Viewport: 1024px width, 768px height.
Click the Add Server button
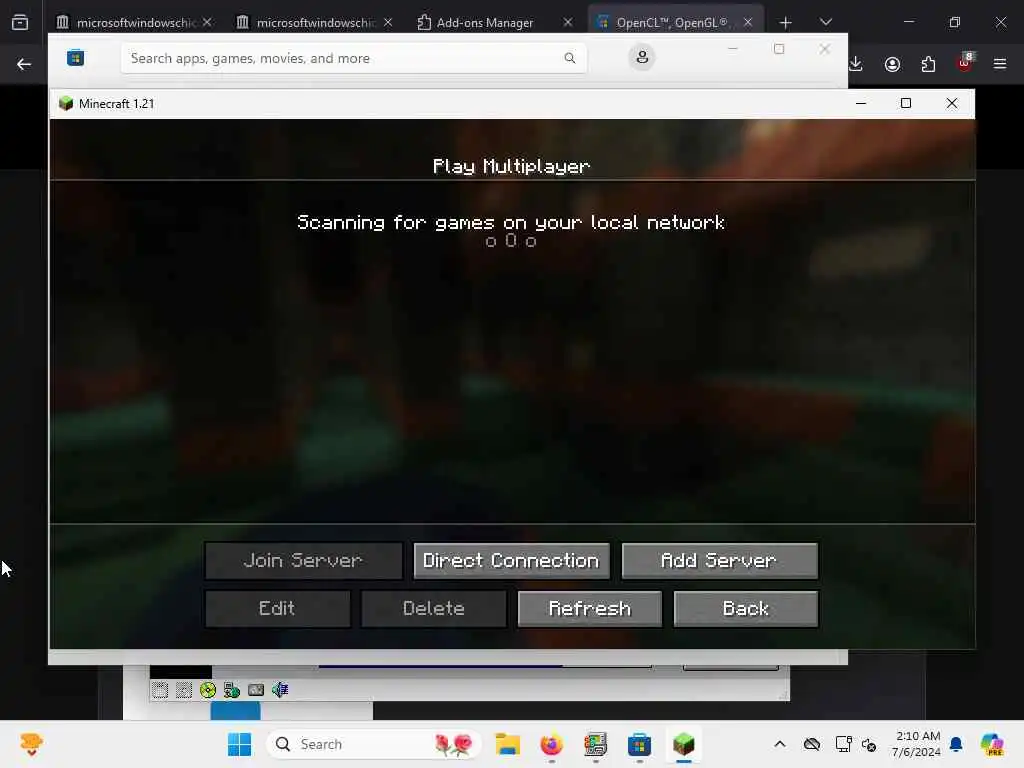point(719,560)
